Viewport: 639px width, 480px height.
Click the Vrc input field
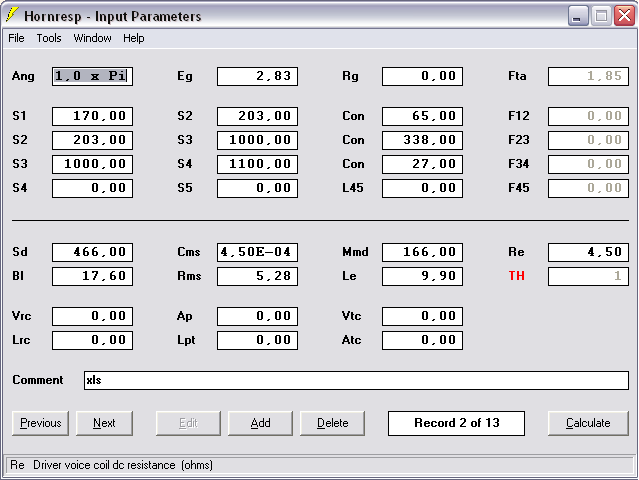(x=93, y=316)
